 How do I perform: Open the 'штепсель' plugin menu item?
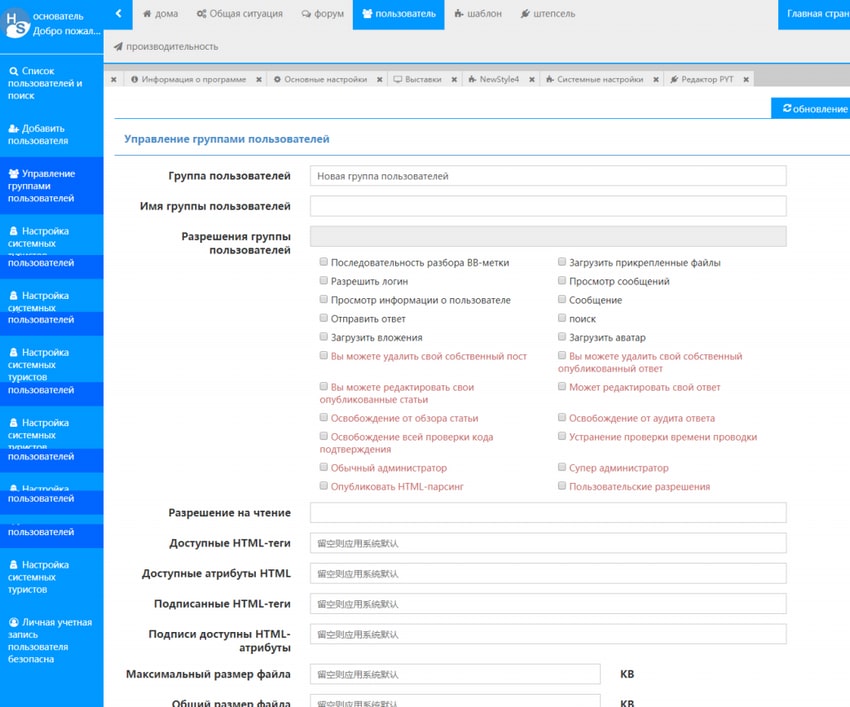[548, 14]
